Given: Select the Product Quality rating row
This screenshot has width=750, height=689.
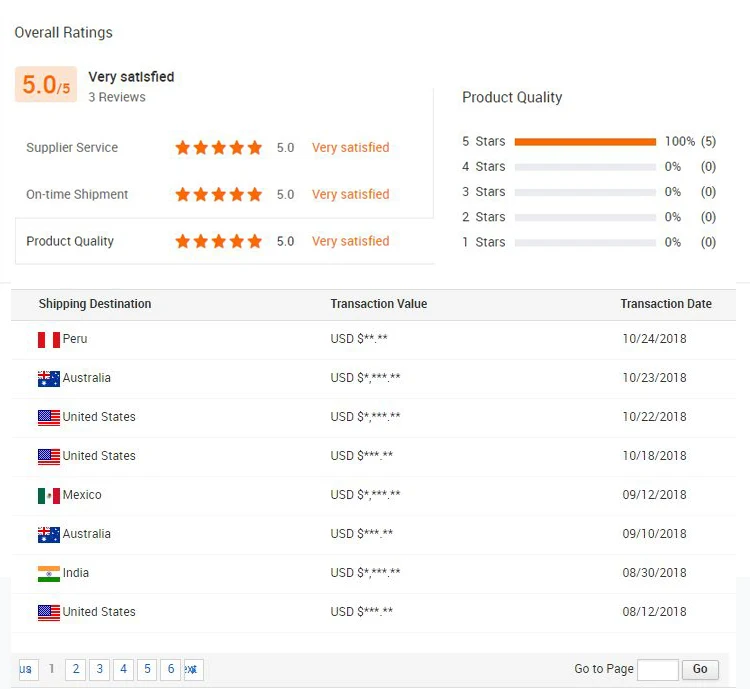Looking at the screenshot, I should (x=224, y=241).
